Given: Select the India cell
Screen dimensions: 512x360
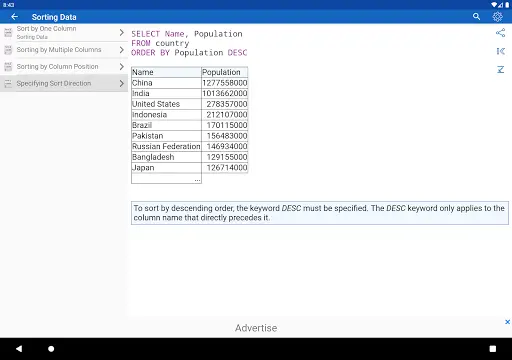Looking at the screenshot, I should (x=166, y=94).
